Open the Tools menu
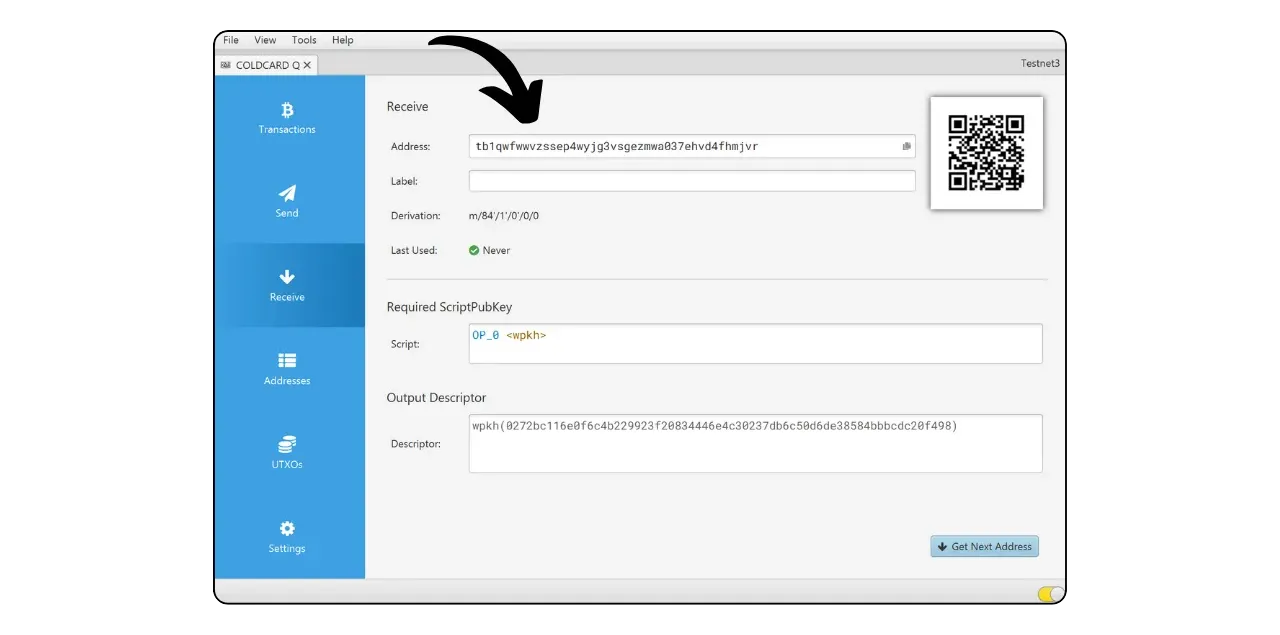Viewport: 1280px width, 635px height. pyautogui.click(x=304, y=40)
